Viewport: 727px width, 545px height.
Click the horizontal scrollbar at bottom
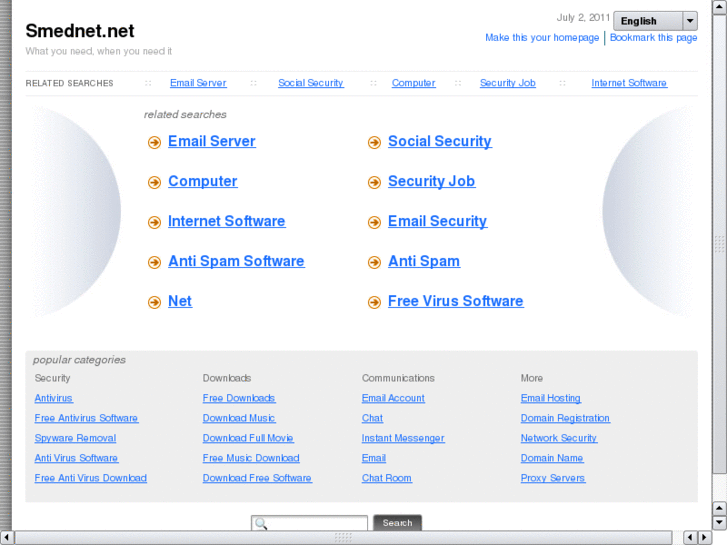343,537
